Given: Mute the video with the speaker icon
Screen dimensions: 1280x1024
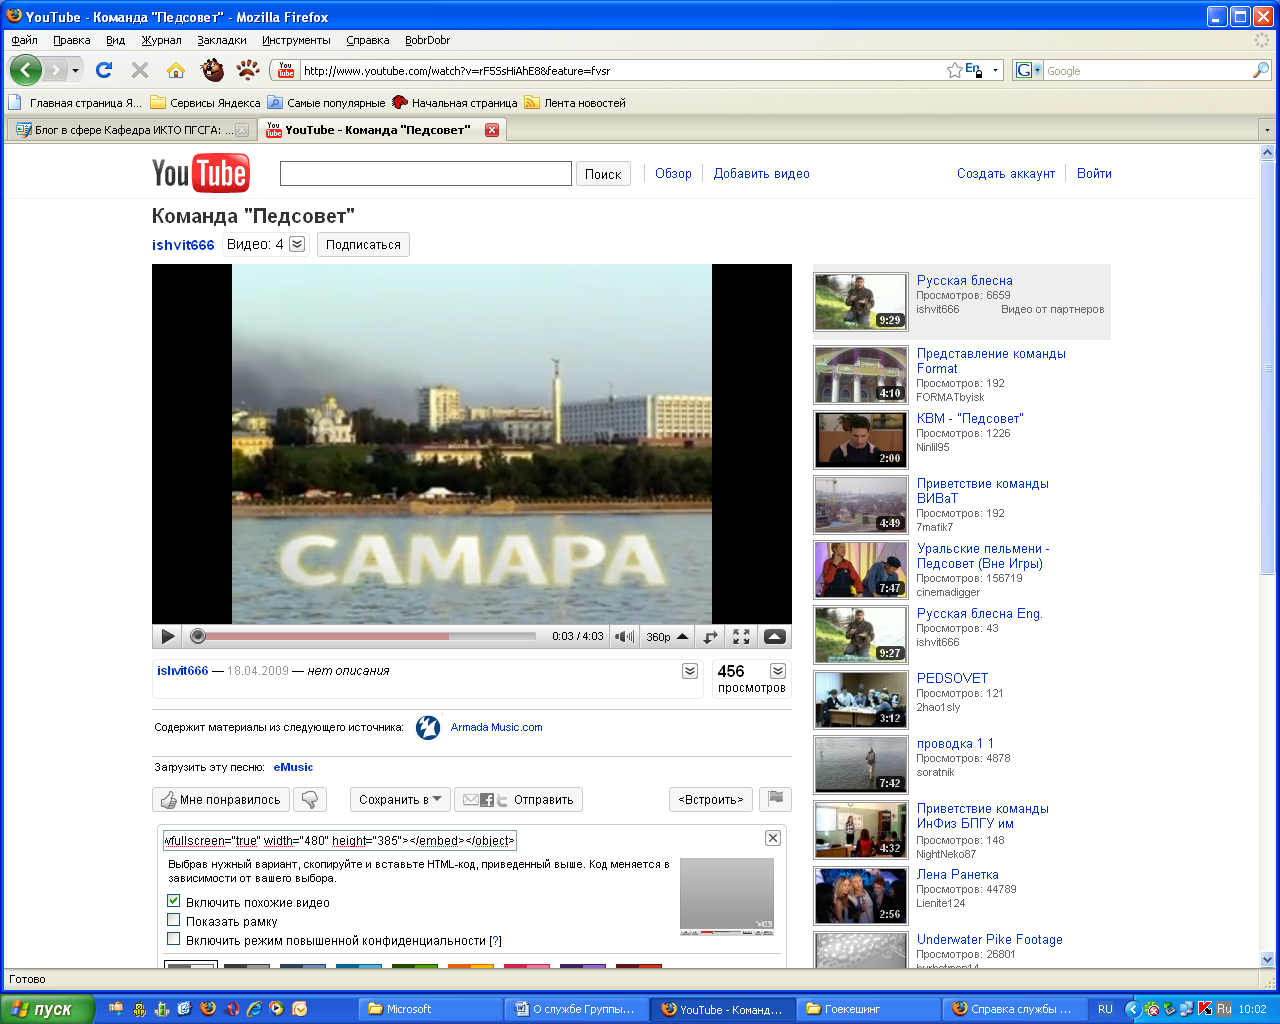Looking at the screenshot, I should pyautogui.click(x=624, y=636).
